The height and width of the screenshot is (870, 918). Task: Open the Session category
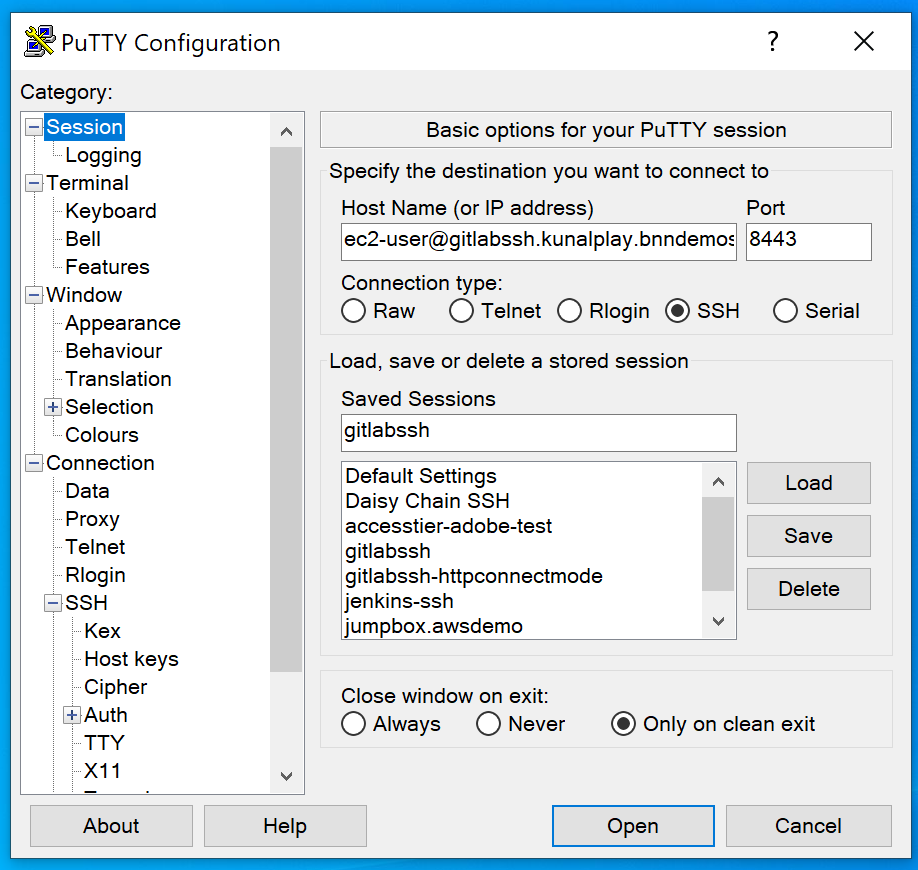coord(84,127)
